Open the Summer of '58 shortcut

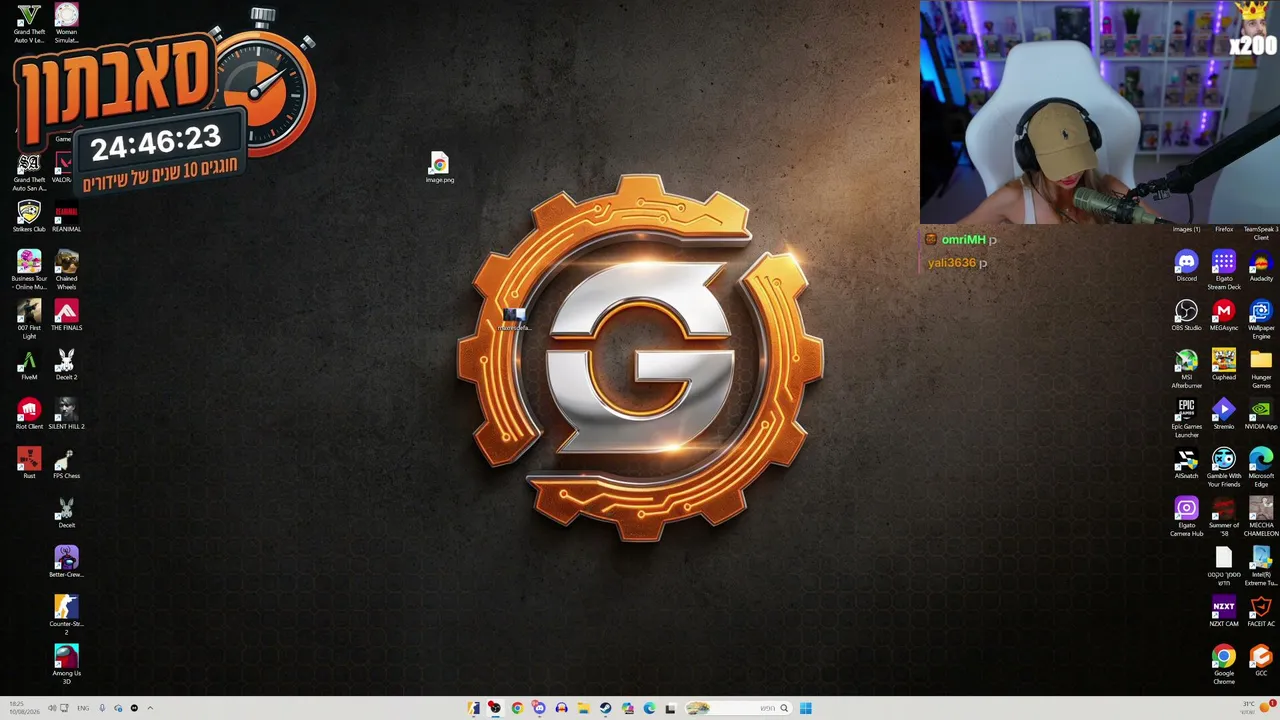tap(1224, 516)
